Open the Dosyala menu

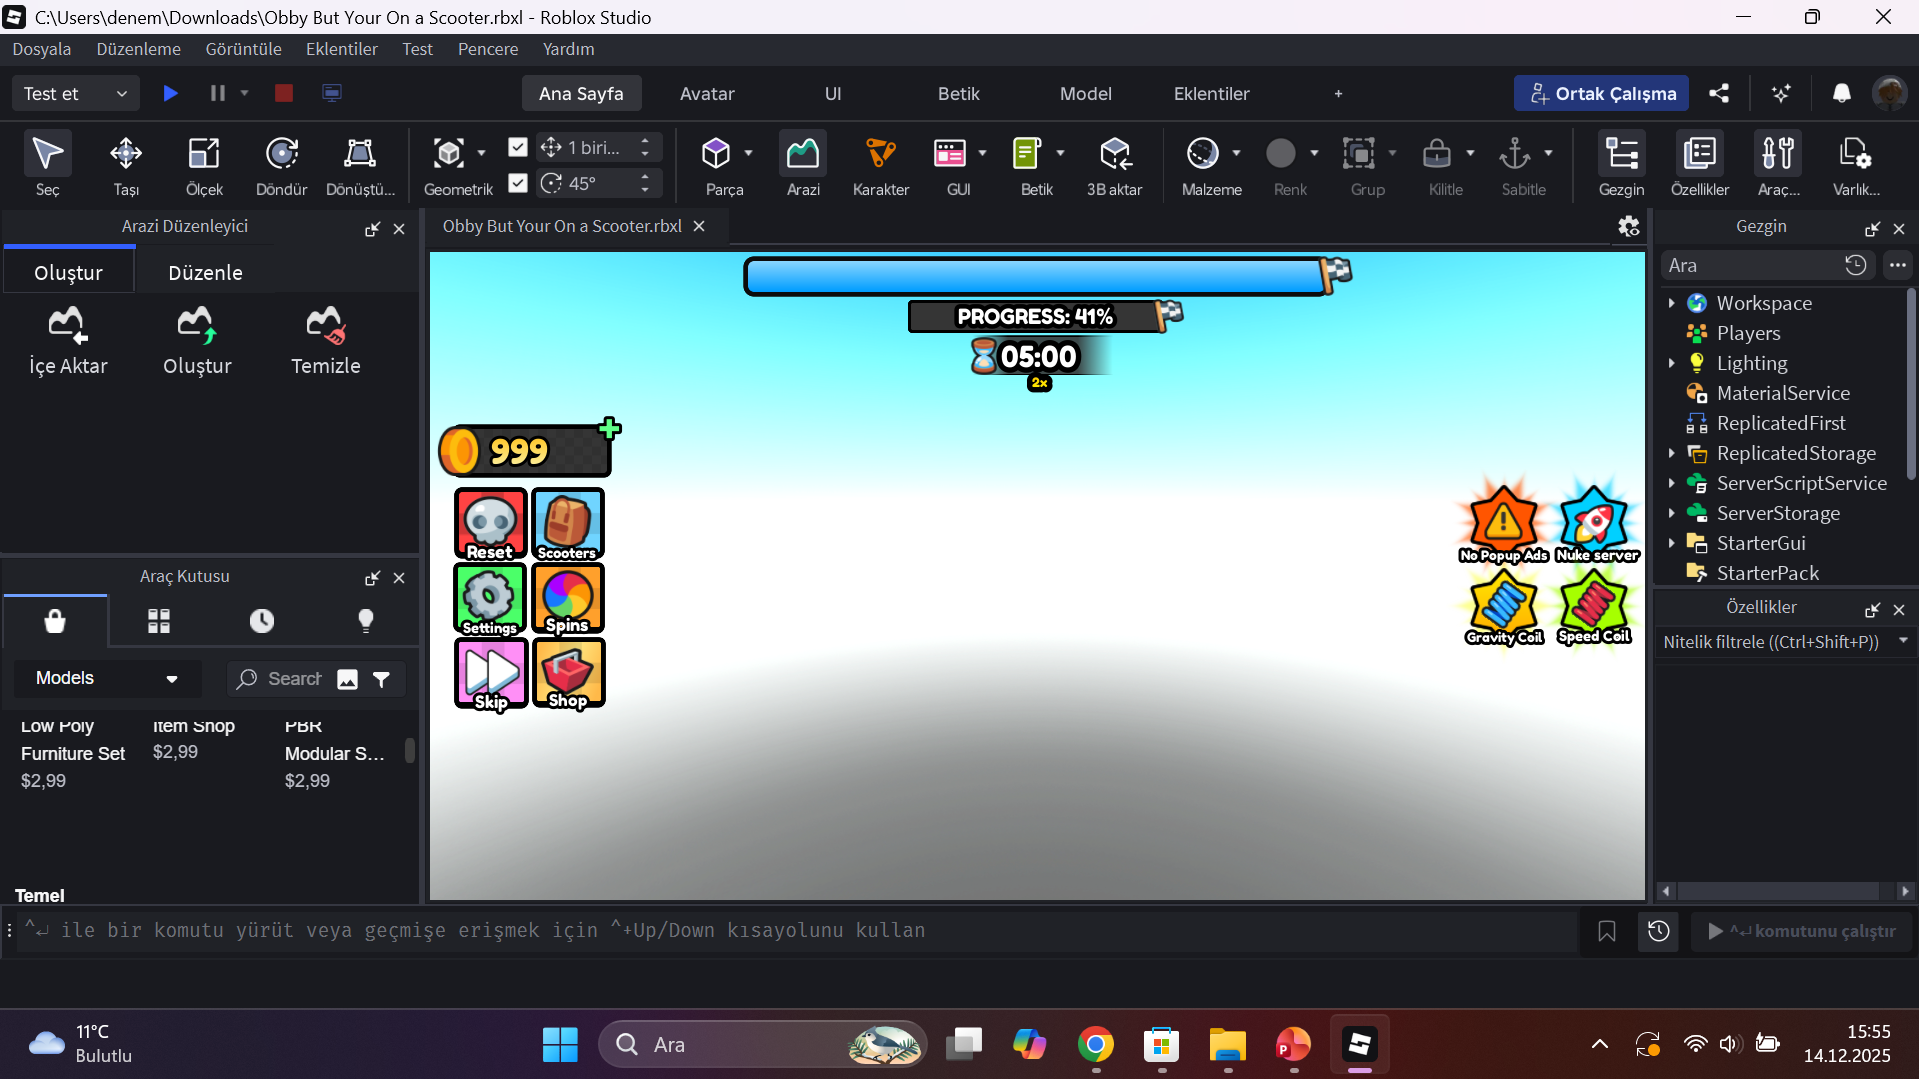click(x=42, y=49)
